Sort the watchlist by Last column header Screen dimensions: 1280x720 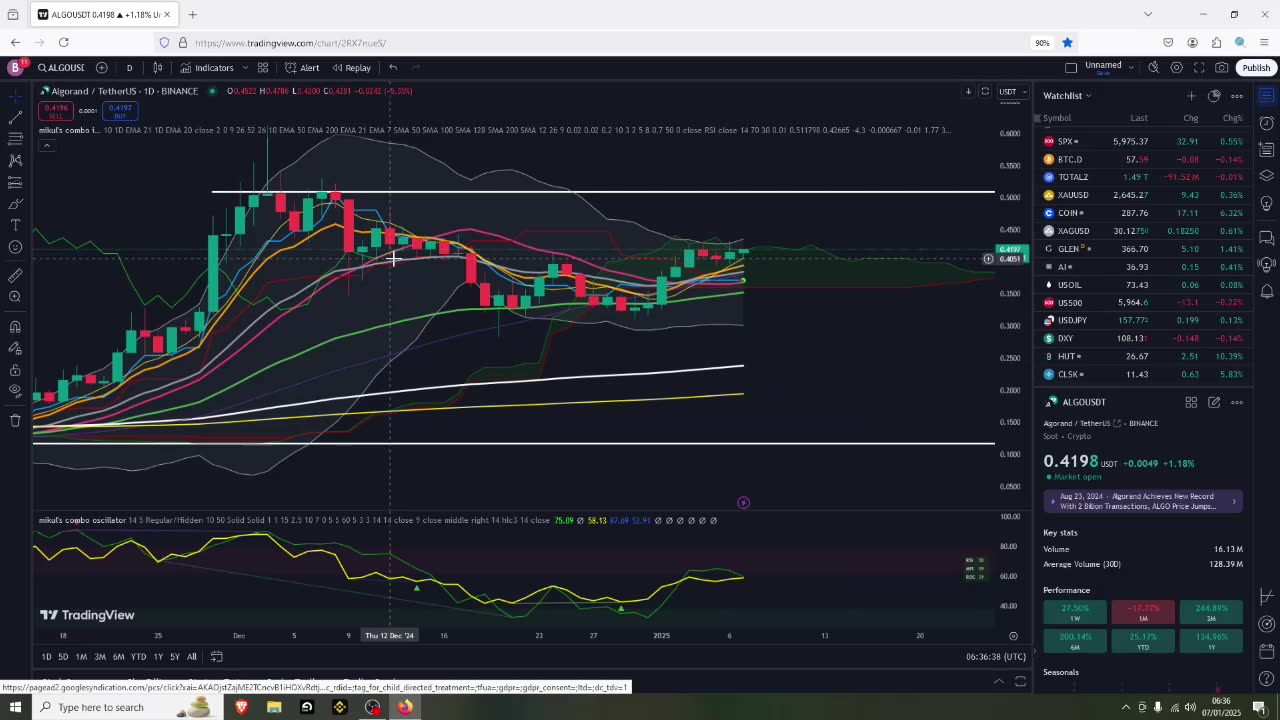click(x=1139, y=118)
